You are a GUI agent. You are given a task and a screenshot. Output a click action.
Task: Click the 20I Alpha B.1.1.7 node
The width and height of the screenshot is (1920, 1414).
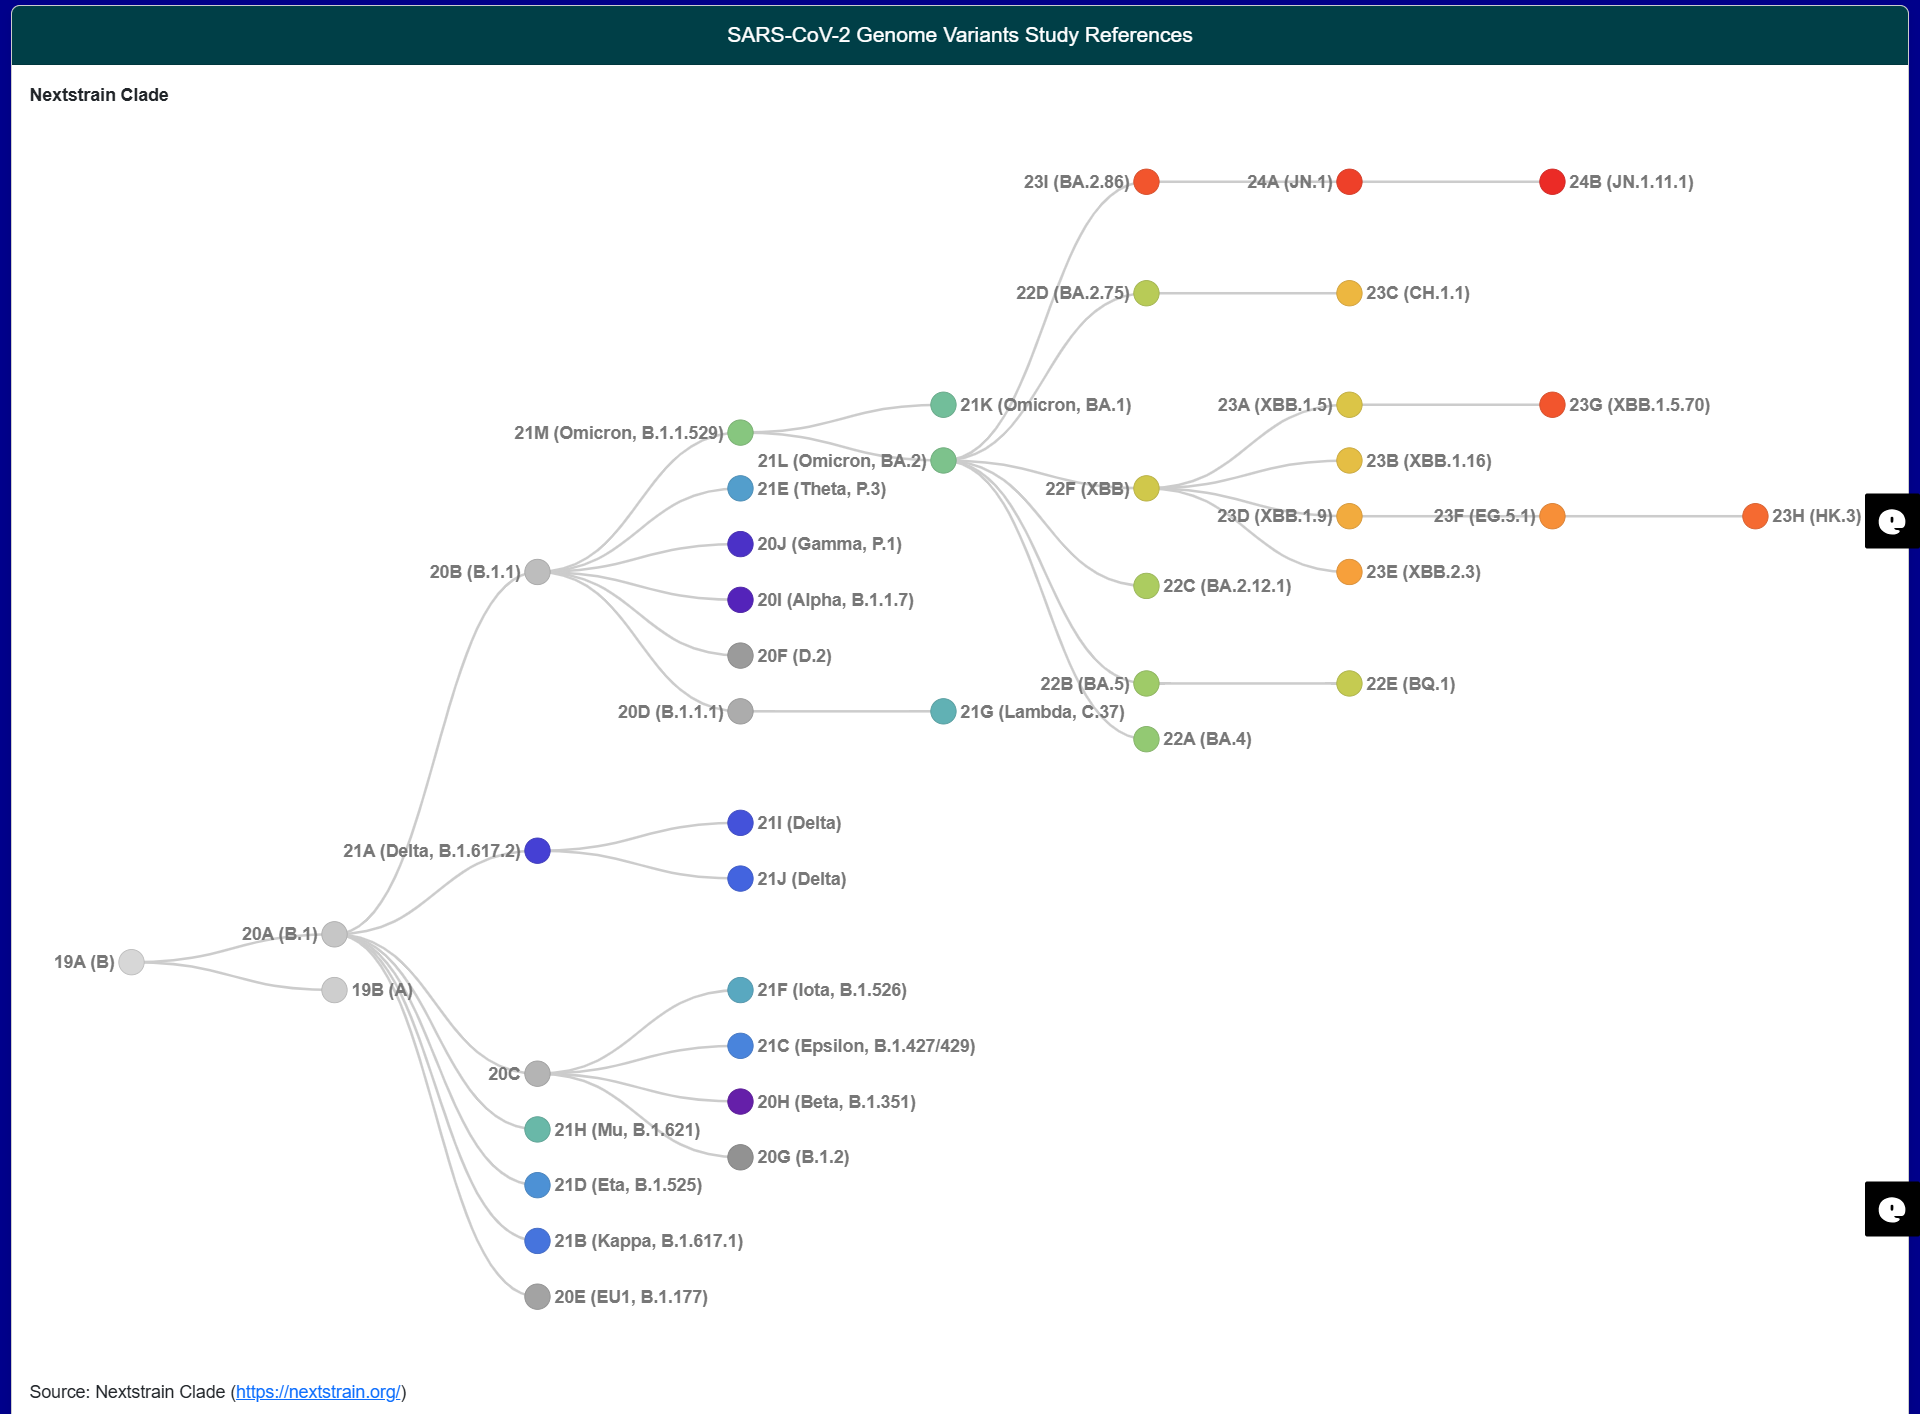coord(740,600)
